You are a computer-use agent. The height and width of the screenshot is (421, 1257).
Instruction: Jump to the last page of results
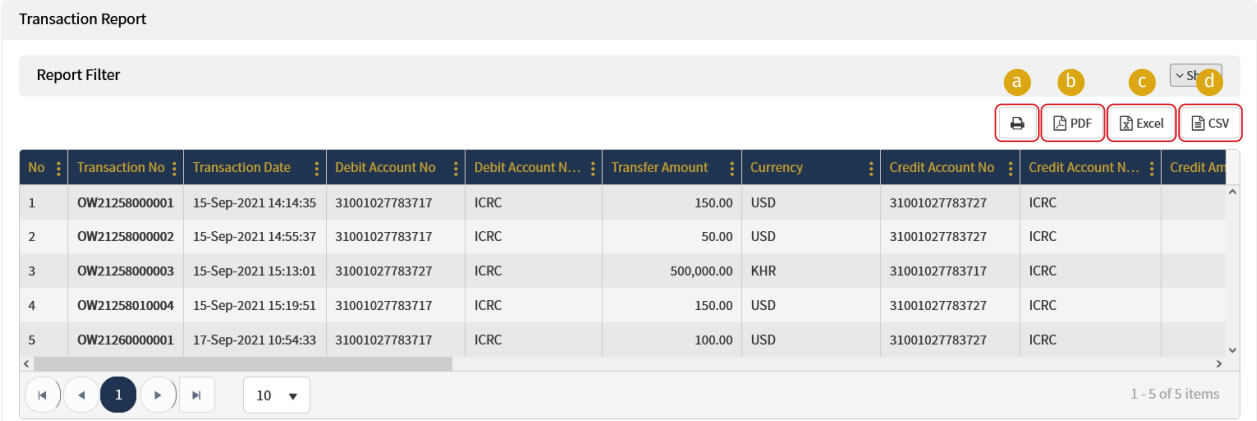pos(196,395)
